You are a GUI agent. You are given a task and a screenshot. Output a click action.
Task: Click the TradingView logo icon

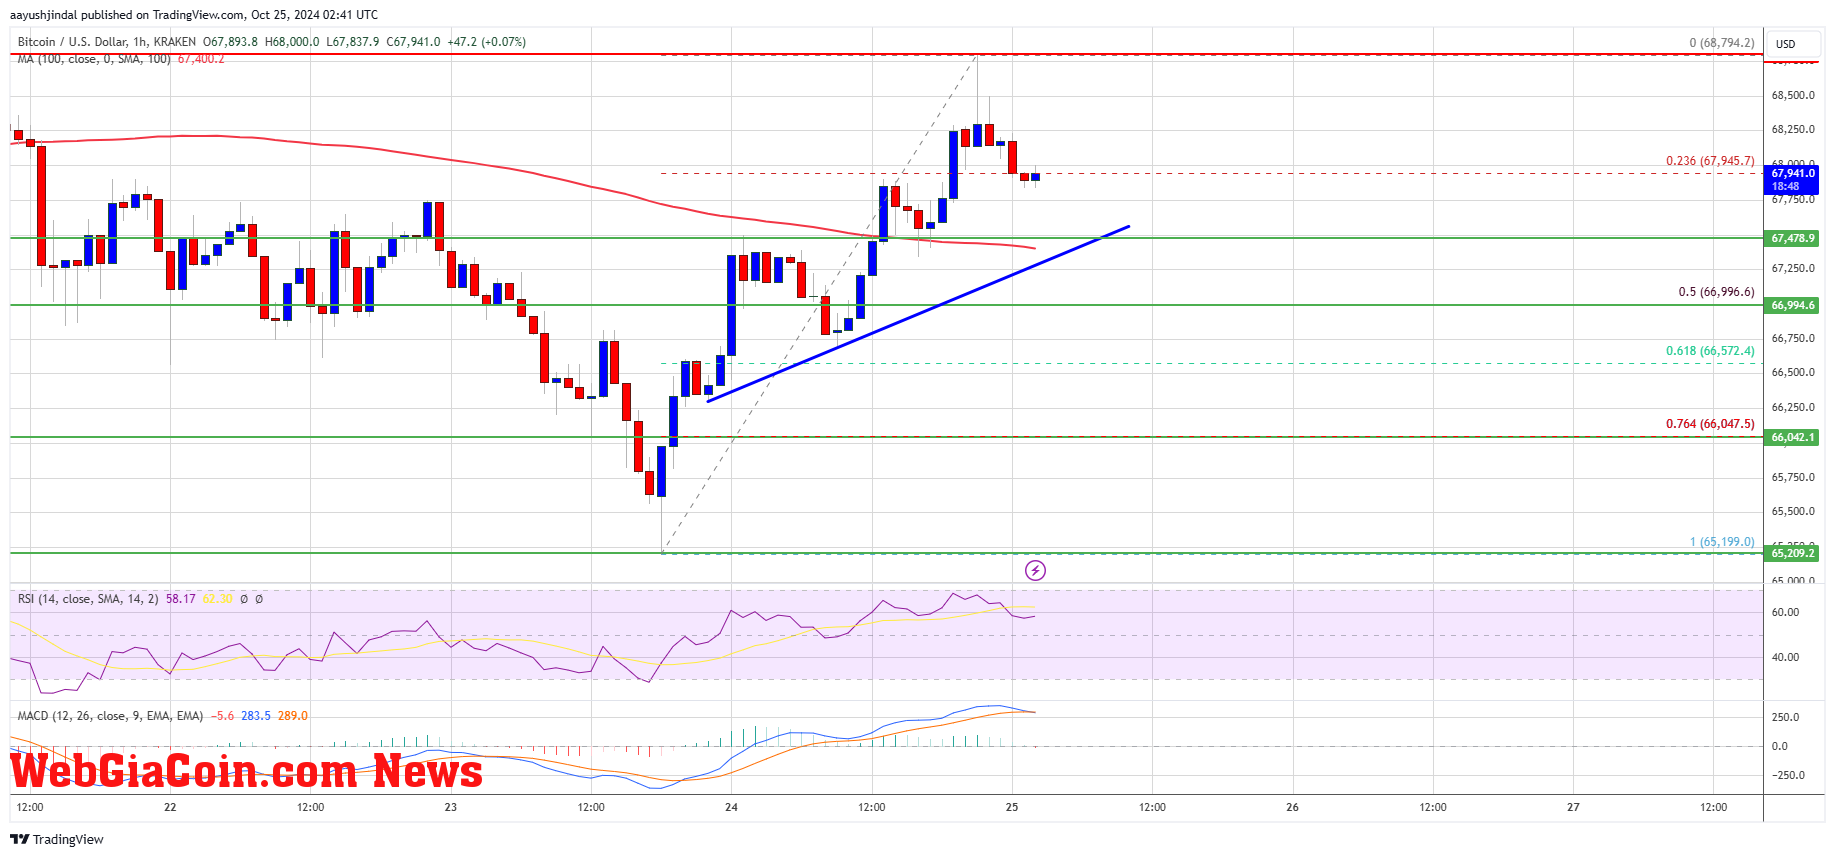[19, 839]
